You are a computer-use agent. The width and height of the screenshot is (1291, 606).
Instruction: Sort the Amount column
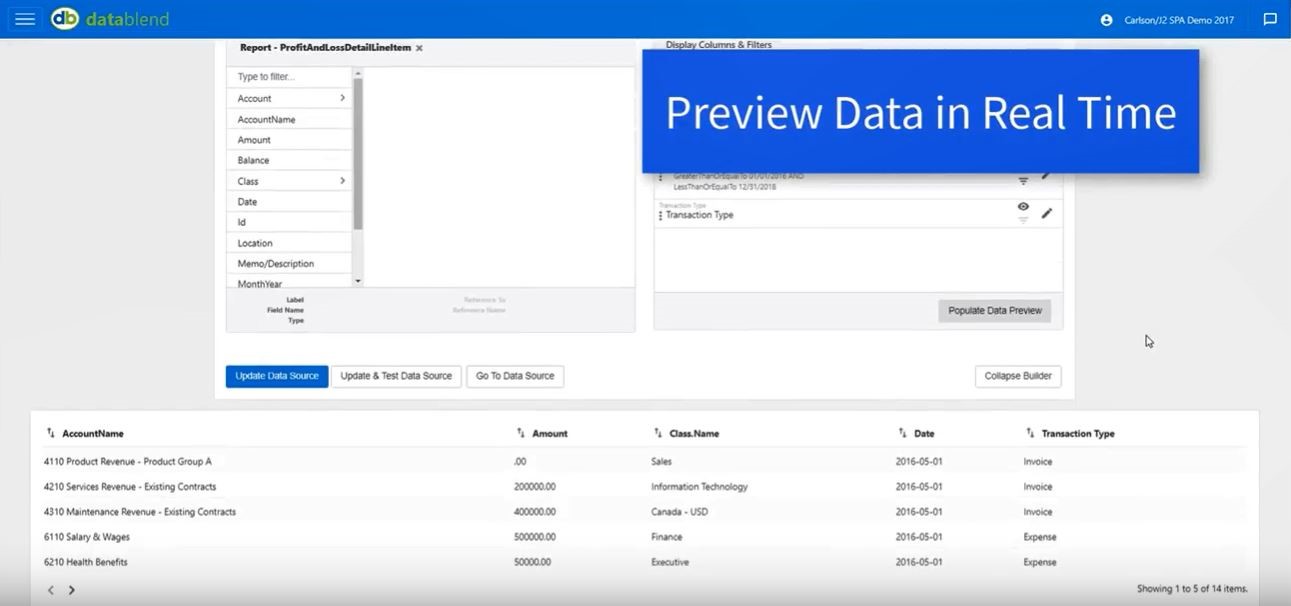point(519,433)
